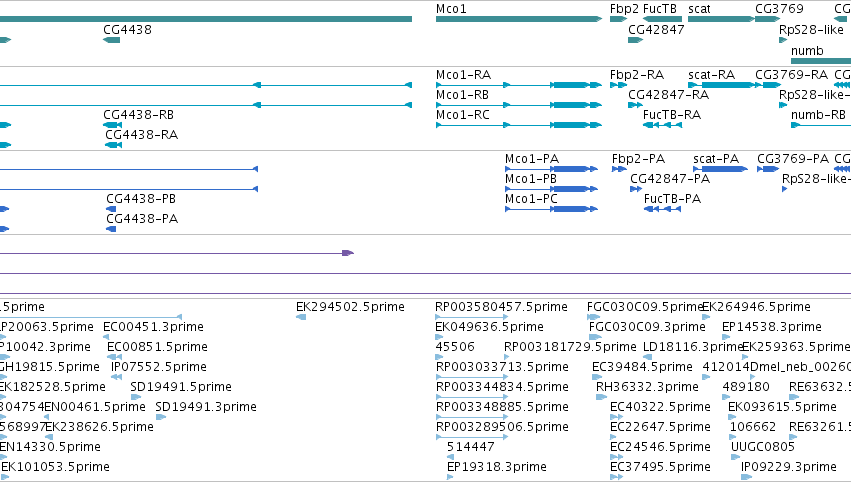Click the scat-PA coding segment
851x482 pixels.
(x=721, y=169)
